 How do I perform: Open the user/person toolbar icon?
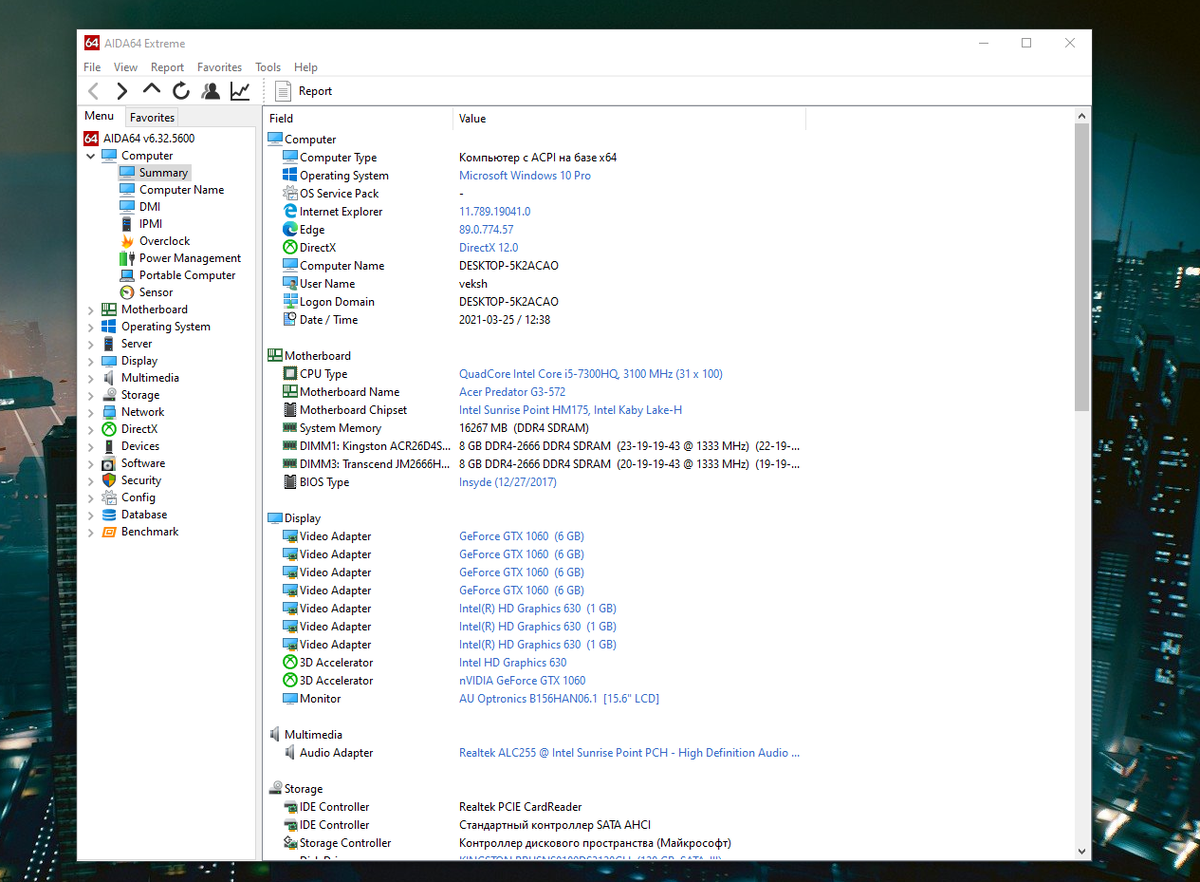210,91
